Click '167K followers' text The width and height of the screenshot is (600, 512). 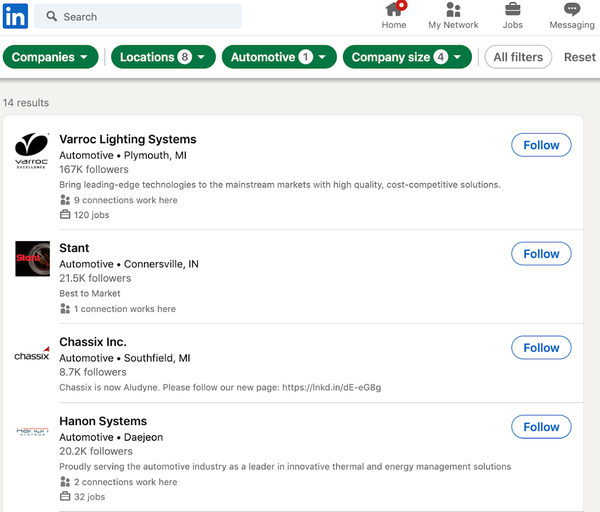point(94,169)
